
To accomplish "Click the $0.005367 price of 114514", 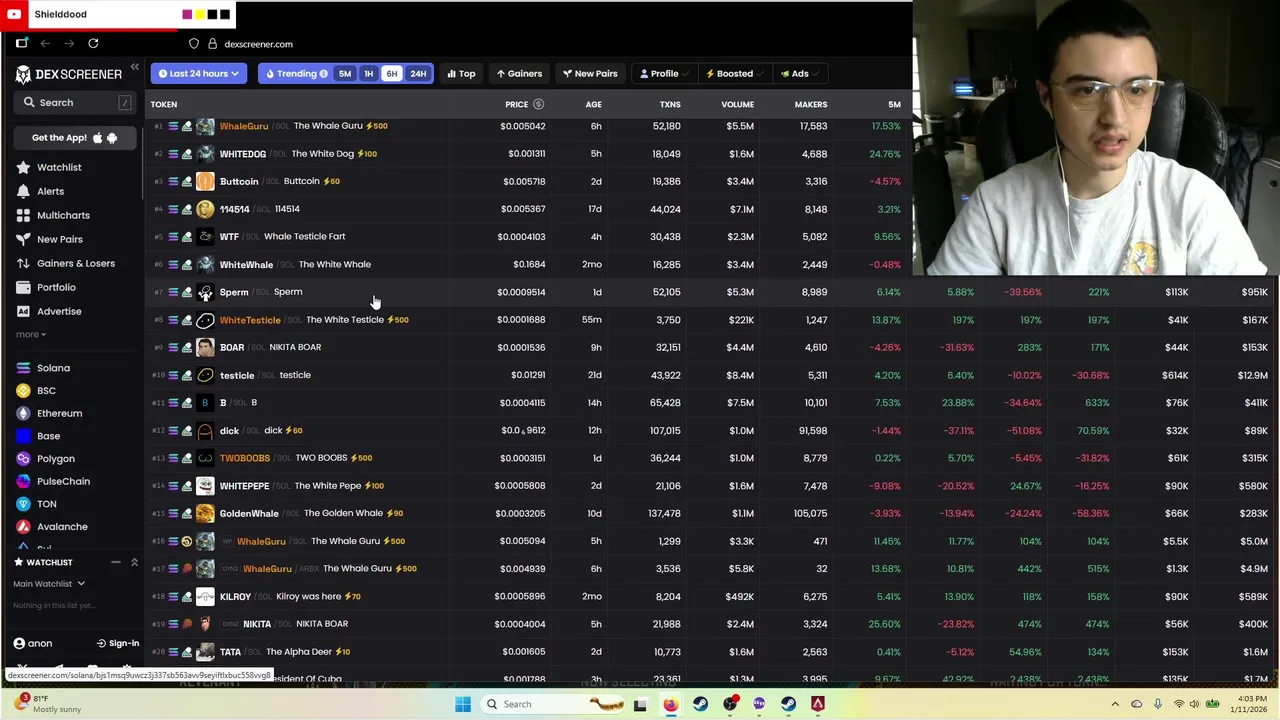I will (524, 209).
